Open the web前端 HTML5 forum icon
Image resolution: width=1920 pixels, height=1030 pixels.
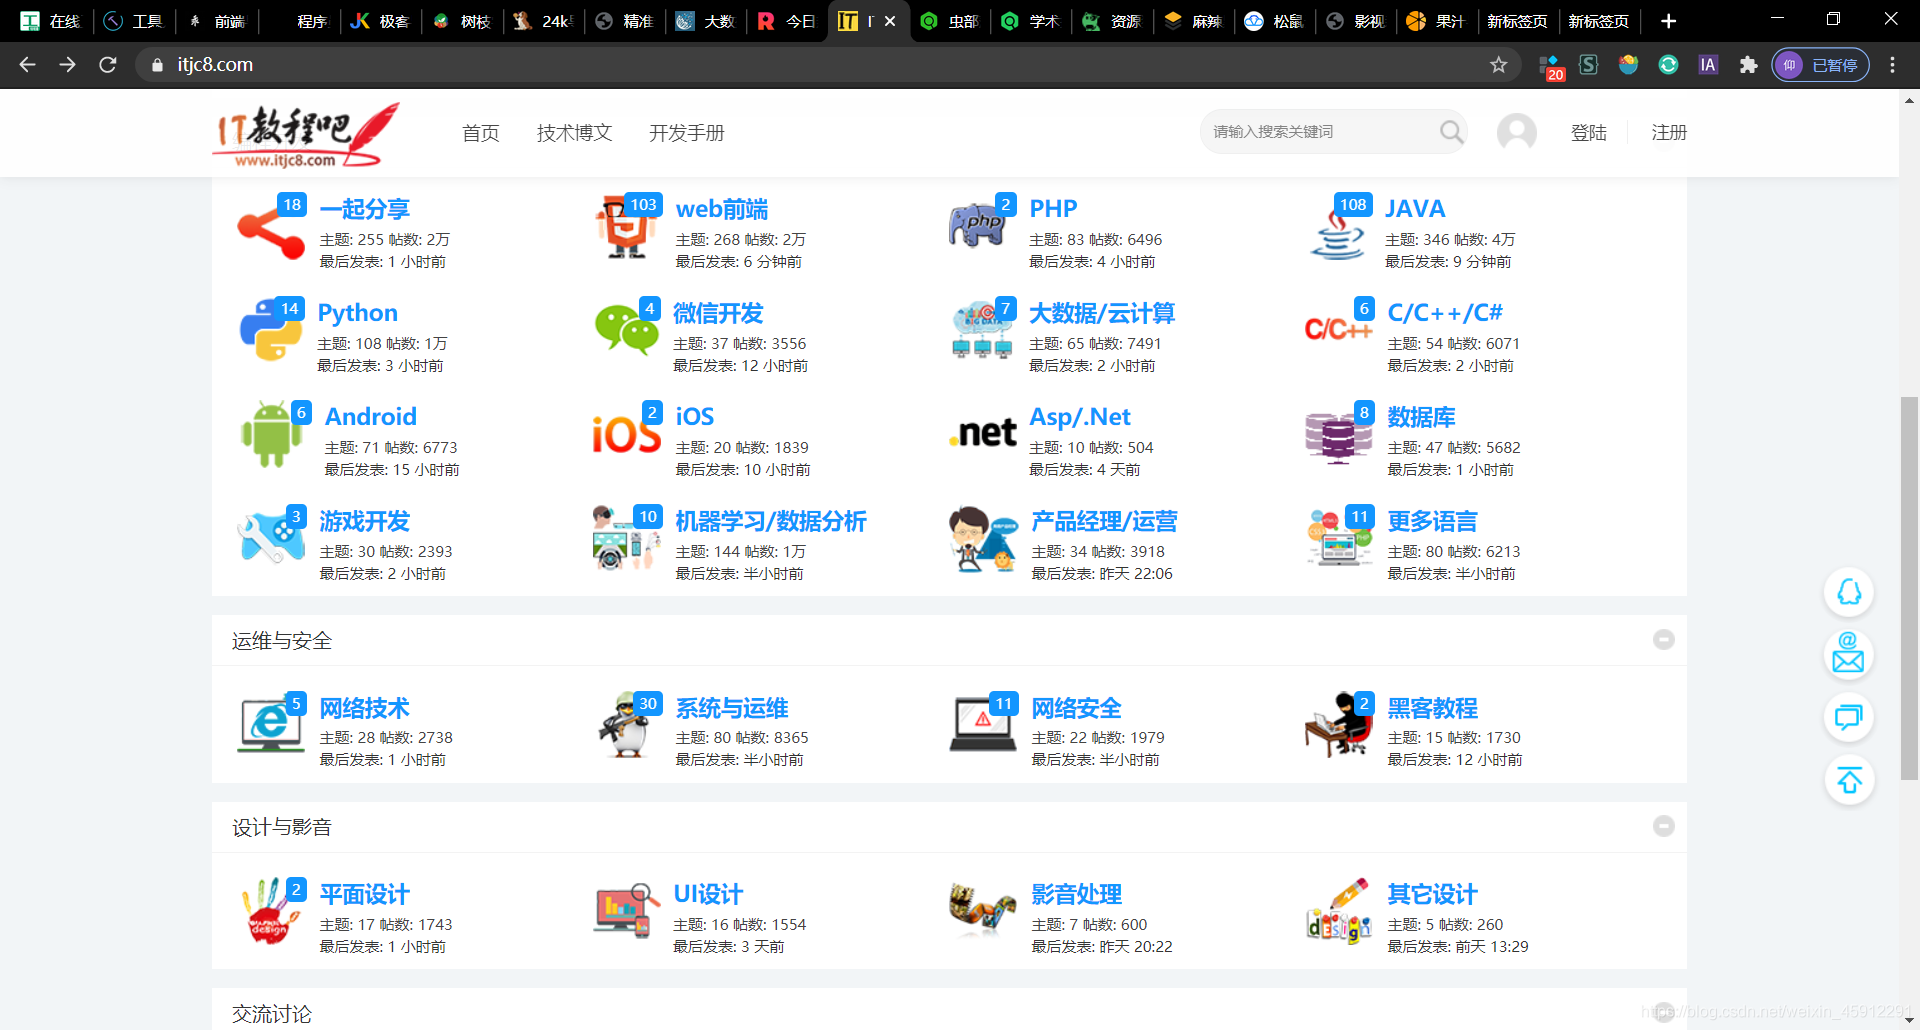(x=627, y=228)
